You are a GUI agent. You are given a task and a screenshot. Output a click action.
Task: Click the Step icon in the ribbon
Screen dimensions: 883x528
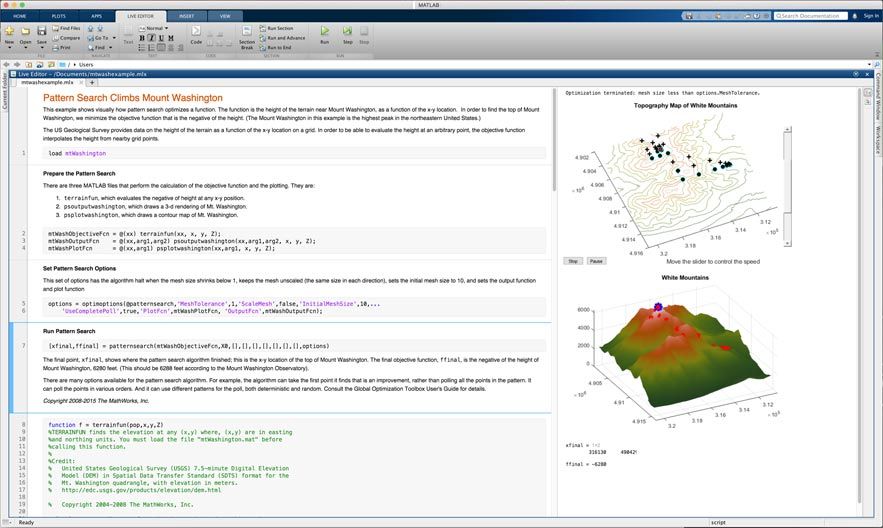348,34
